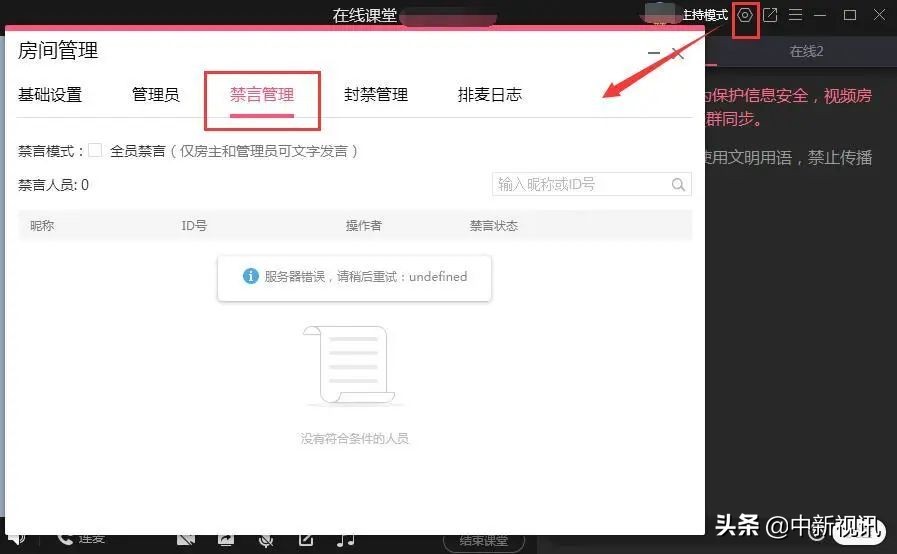
Task: Switch to the 基础设置 tab
Action: click(50, 94)
